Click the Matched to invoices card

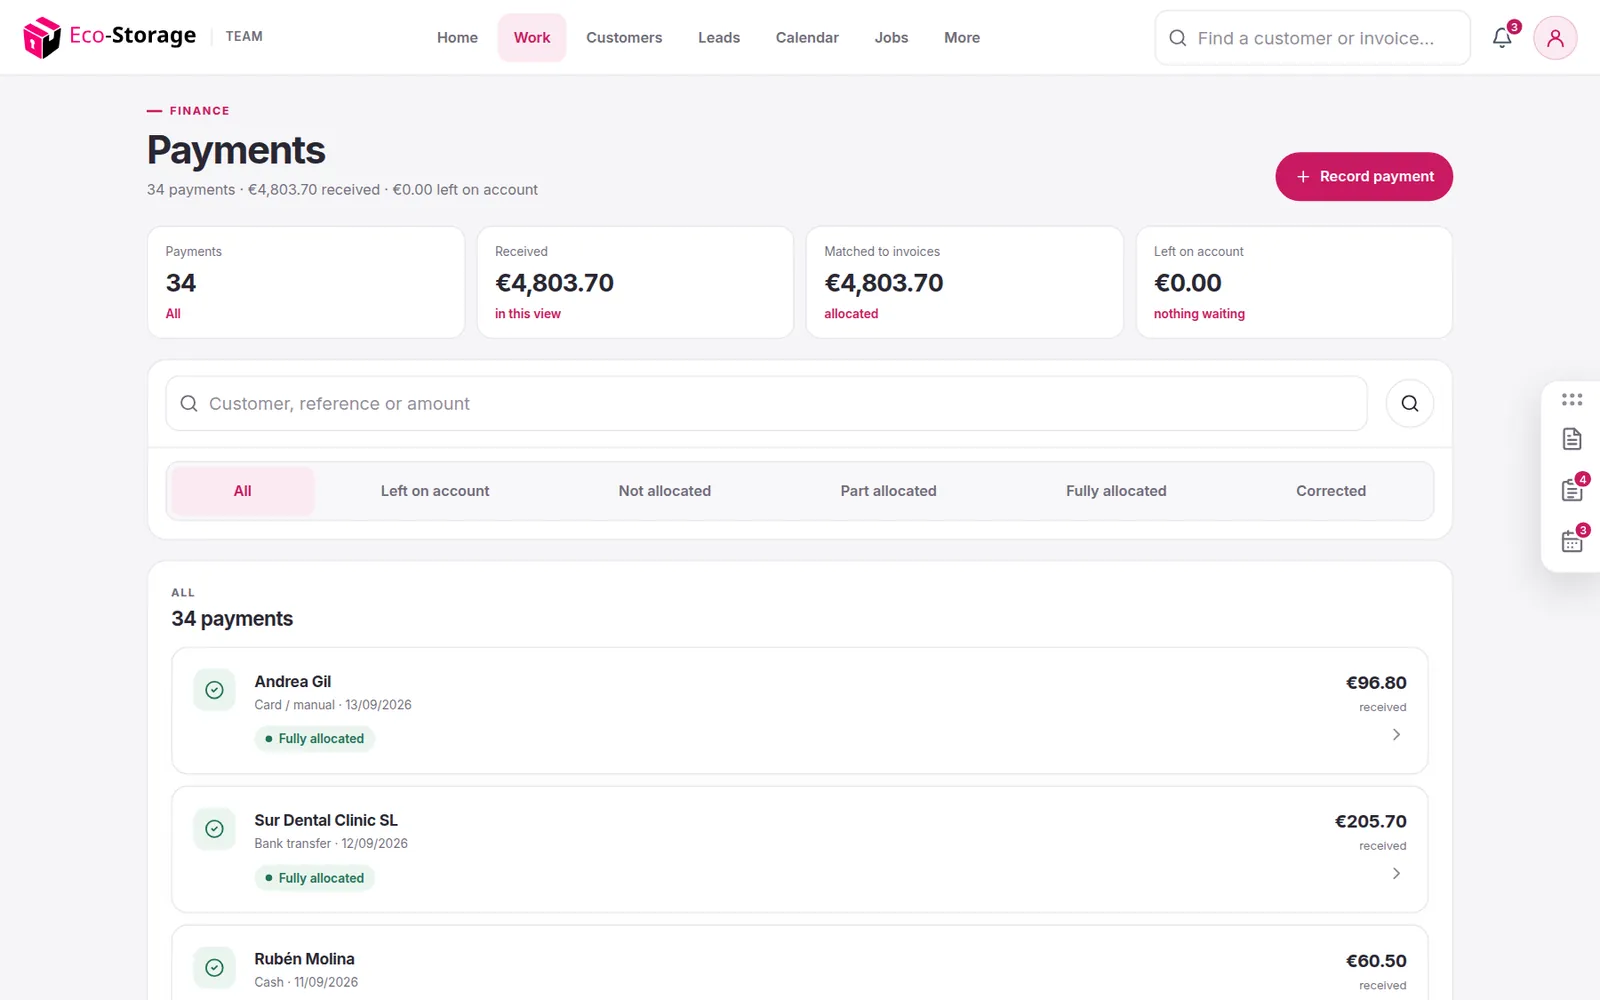pyautogui.click(x=965, y=282)
